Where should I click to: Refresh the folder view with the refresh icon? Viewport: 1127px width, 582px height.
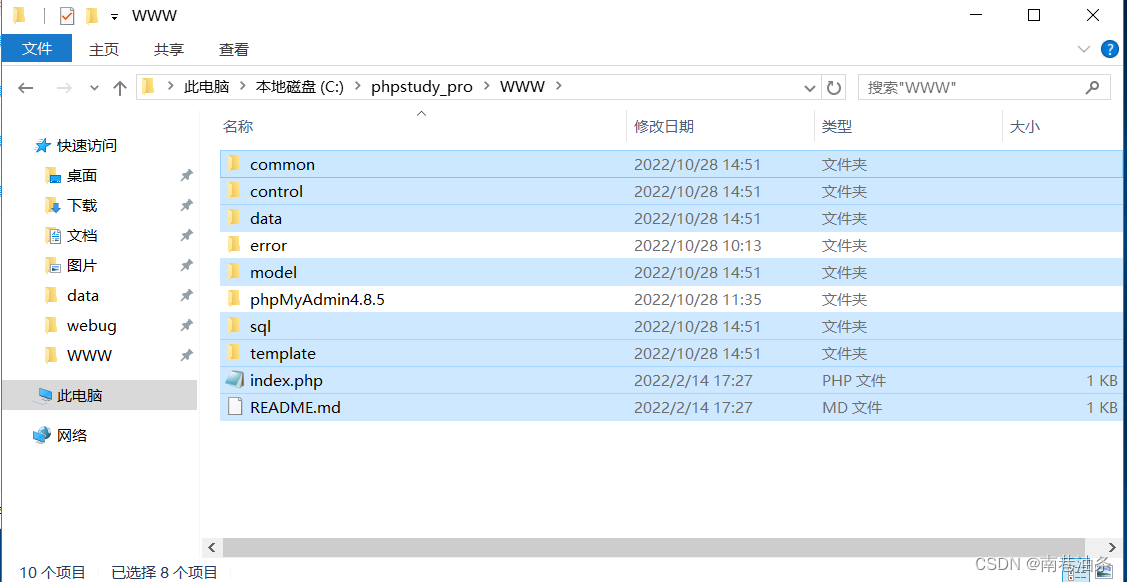(x=834, y=87)
